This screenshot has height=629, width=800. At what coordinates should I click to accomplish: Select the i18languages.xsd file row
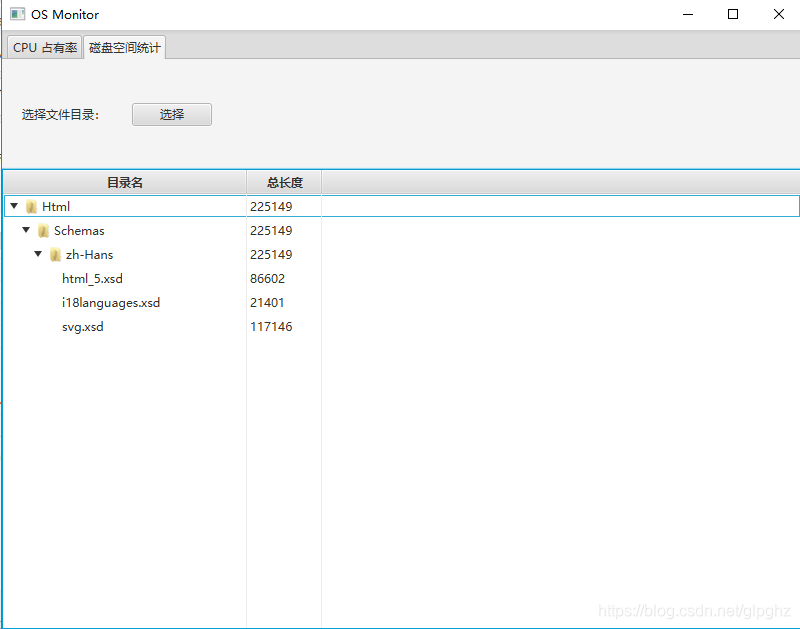click(402, 303)
